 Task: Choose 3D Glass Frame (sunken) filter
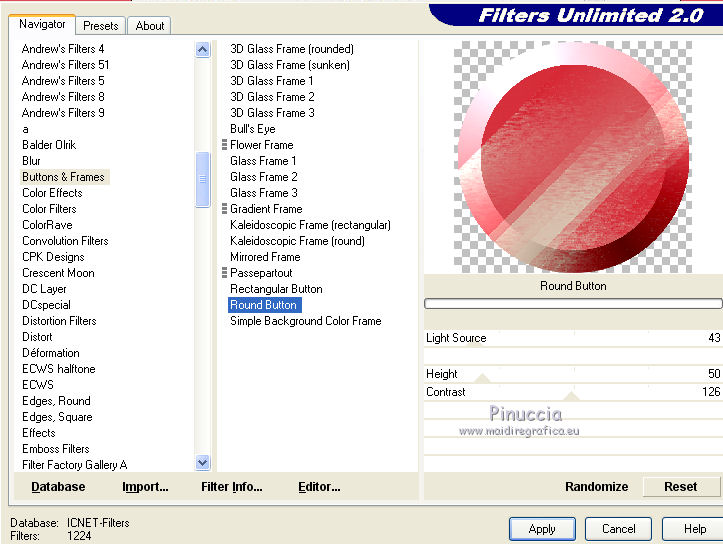point(290,65)
